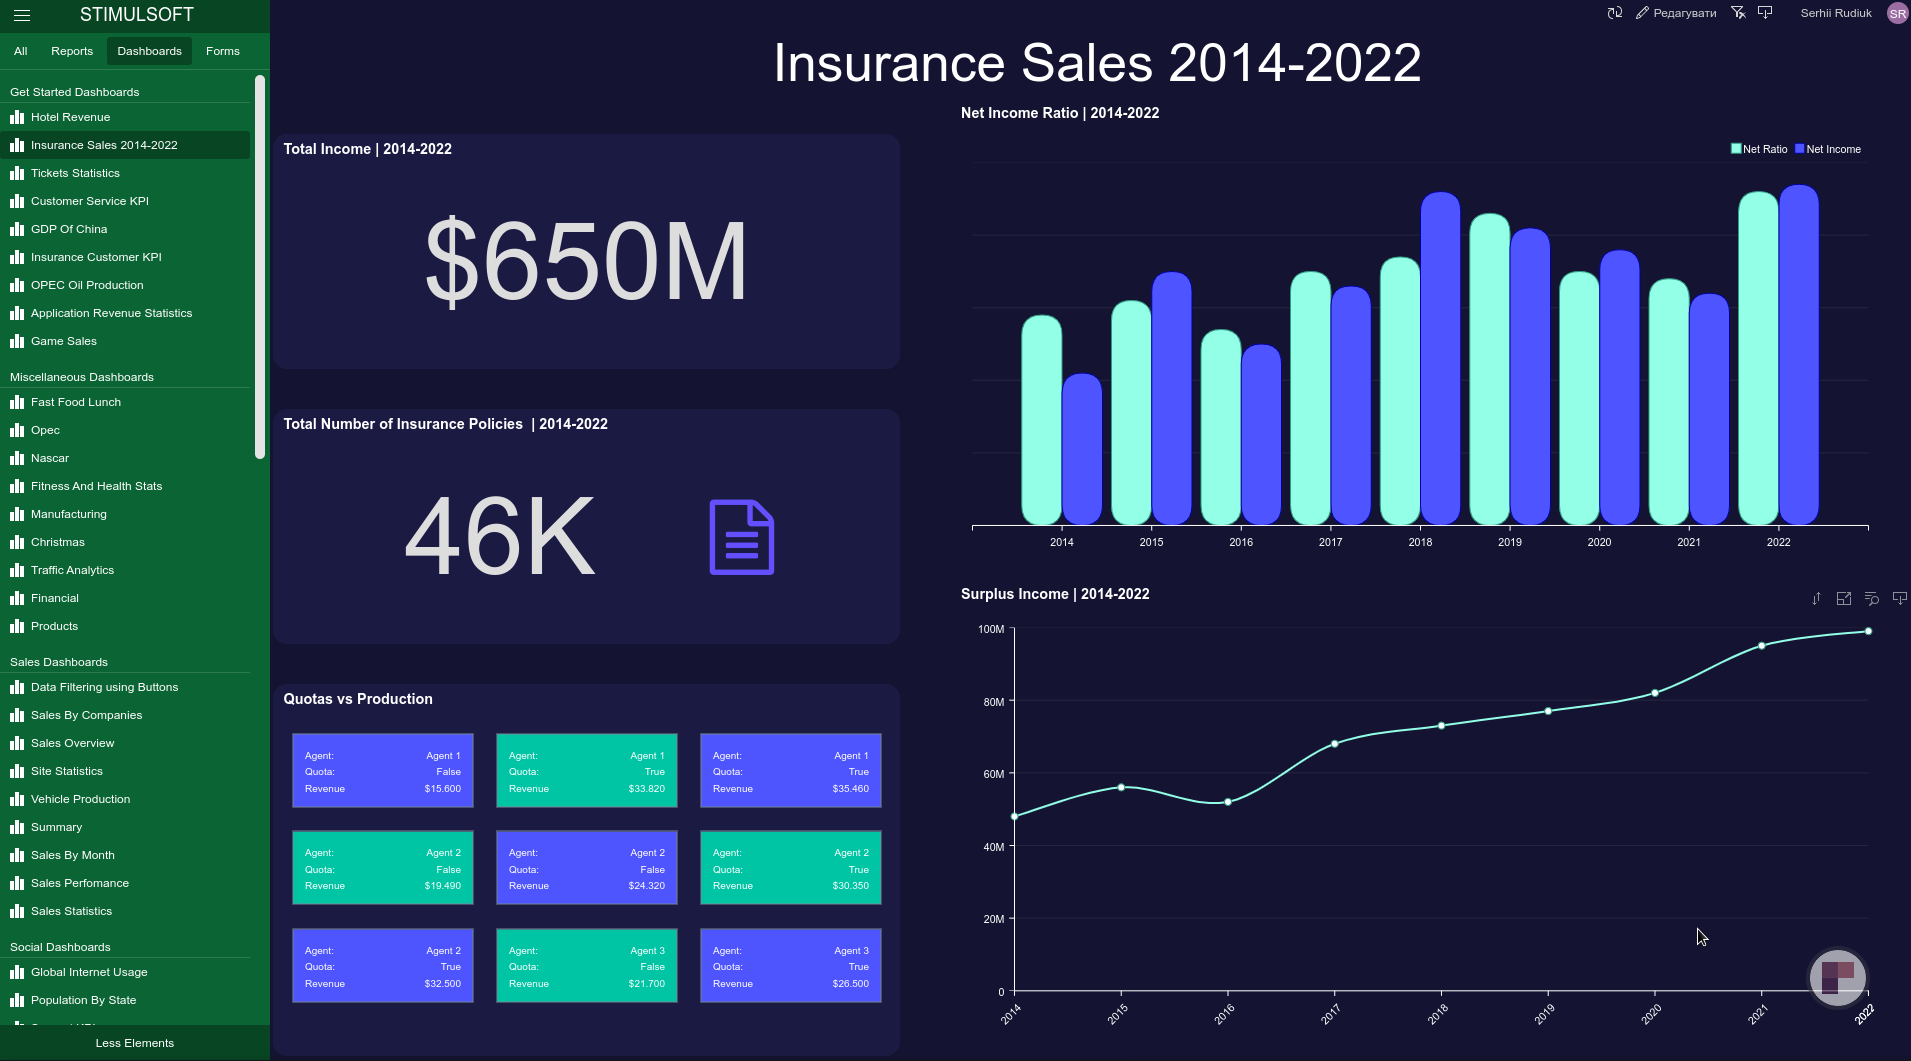This screenshot has width=1911, height=1061.
Task: Click the export icon on Surplus Income chart
Action: 1899,599
